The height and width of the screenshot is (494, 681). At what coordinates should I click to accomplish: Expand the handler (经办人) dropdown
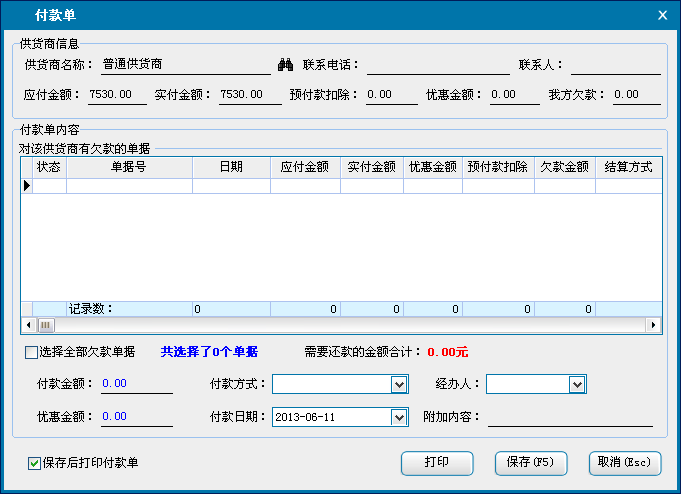coord(576,384)
